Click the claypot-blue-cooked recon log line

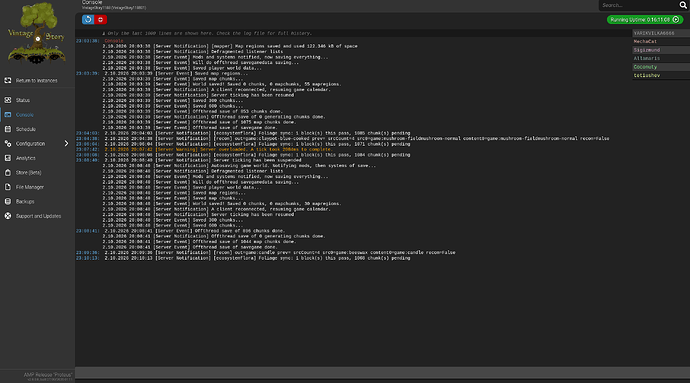pos(357,139)
